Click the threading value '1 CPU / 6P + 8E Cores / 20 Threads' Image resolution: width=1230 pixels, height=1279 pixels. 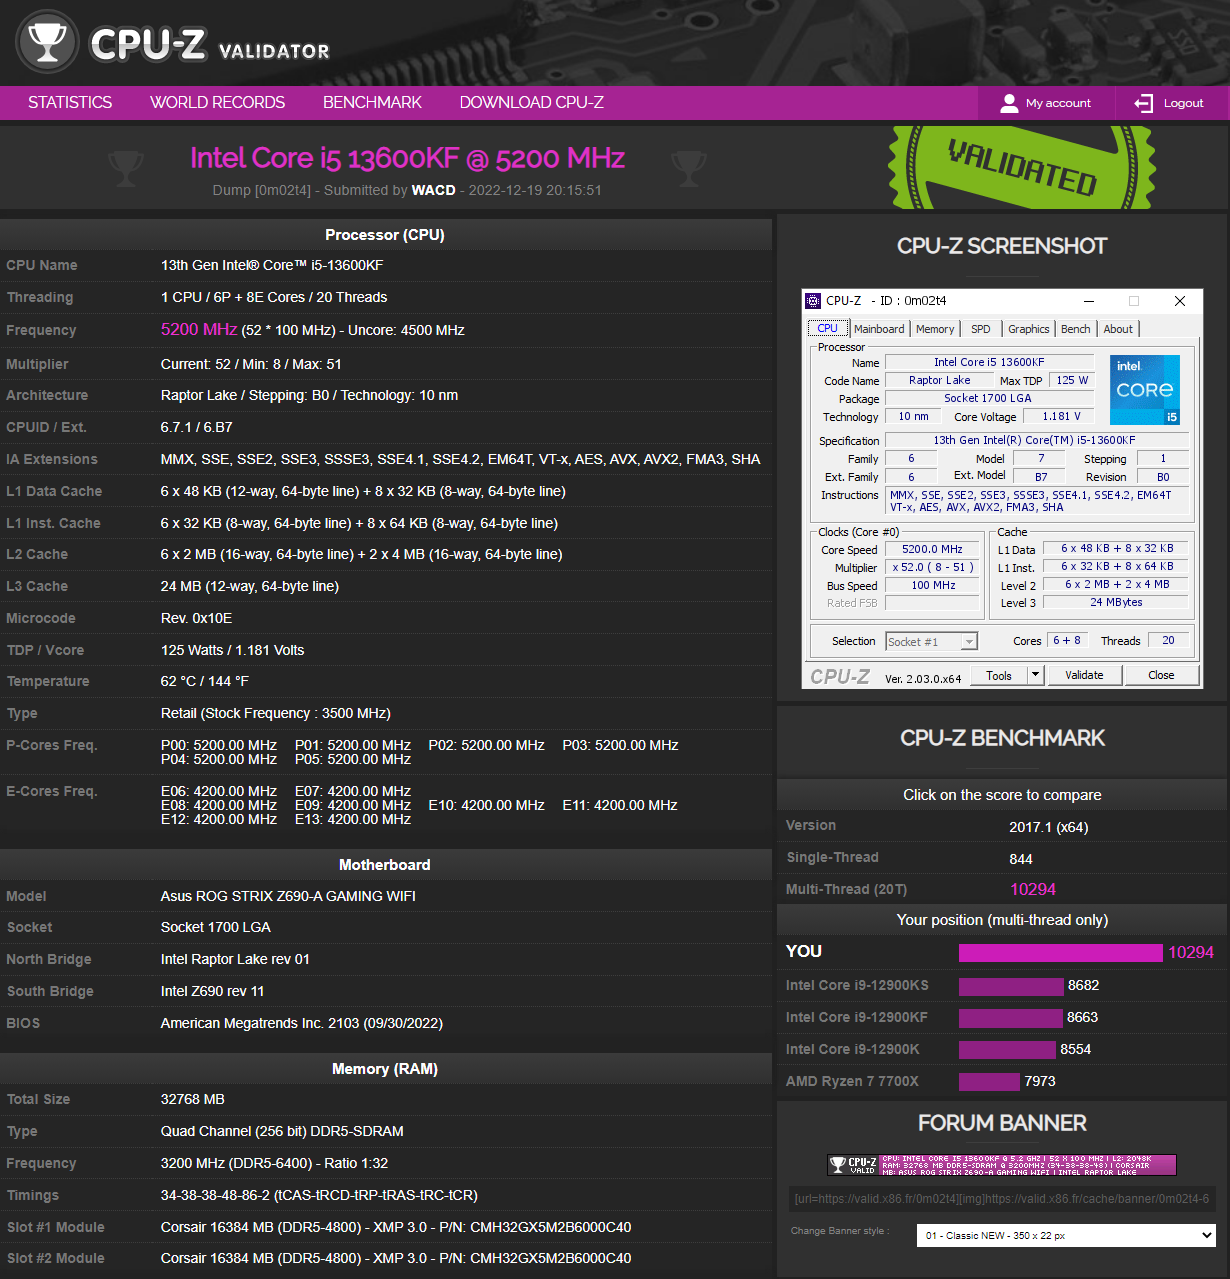pyautogui.click(x=274, y=297)
